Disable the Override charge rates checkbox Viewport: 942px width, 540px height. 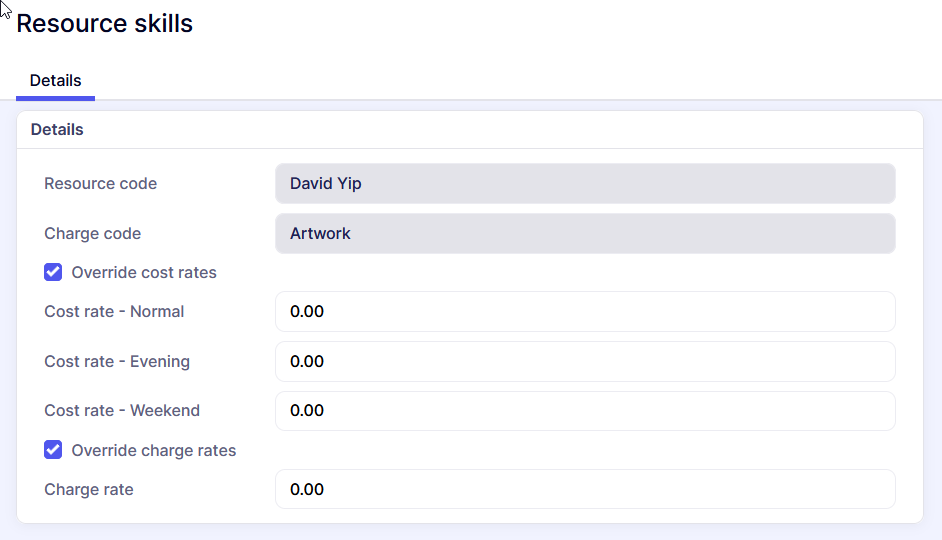tap(53, 450)
